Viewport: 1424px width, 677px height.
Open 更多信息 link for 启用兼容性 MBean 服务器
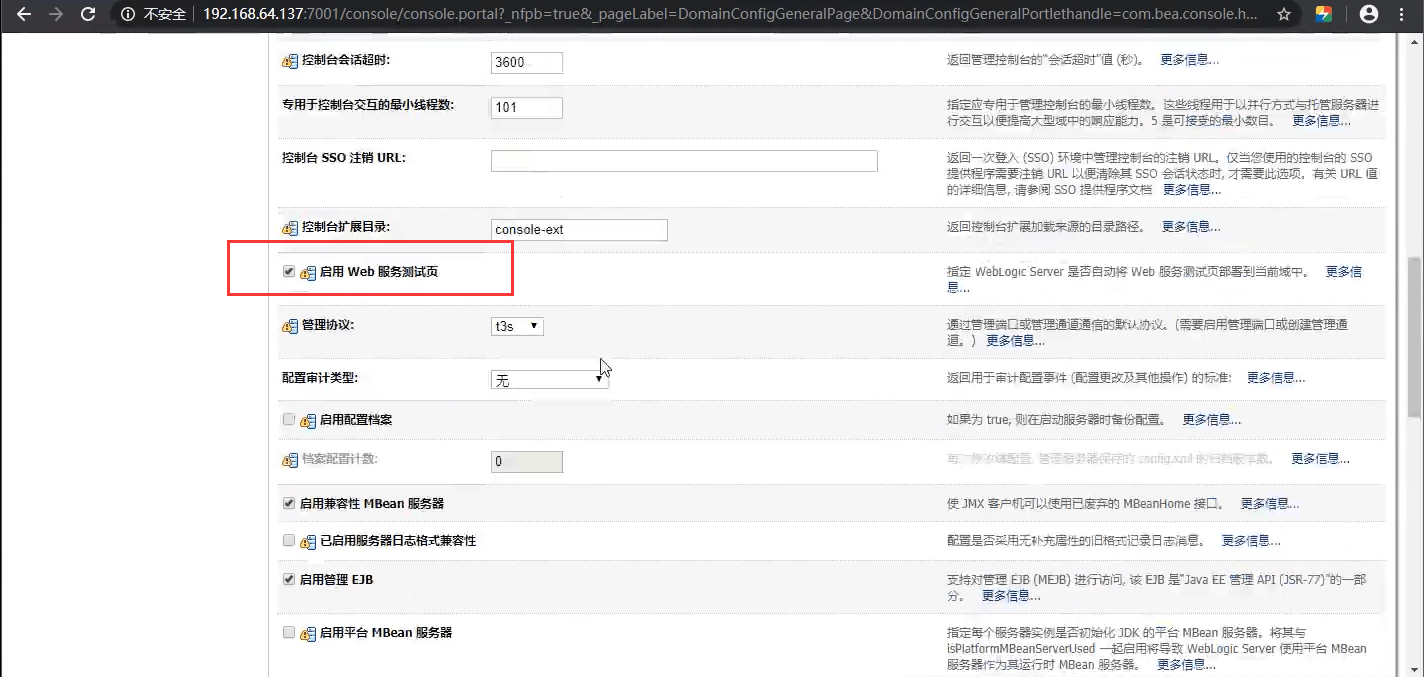point(1270,504)
